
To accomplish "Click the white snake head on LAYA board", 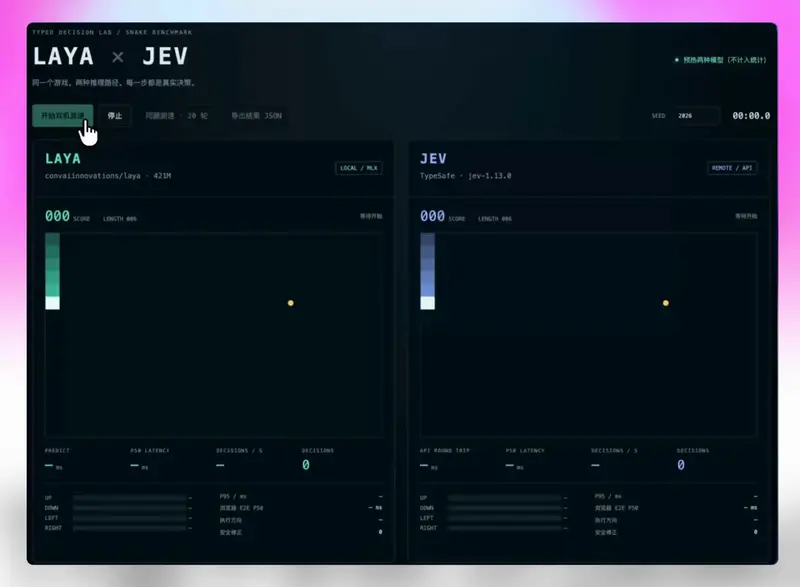I will pos(53,303).
